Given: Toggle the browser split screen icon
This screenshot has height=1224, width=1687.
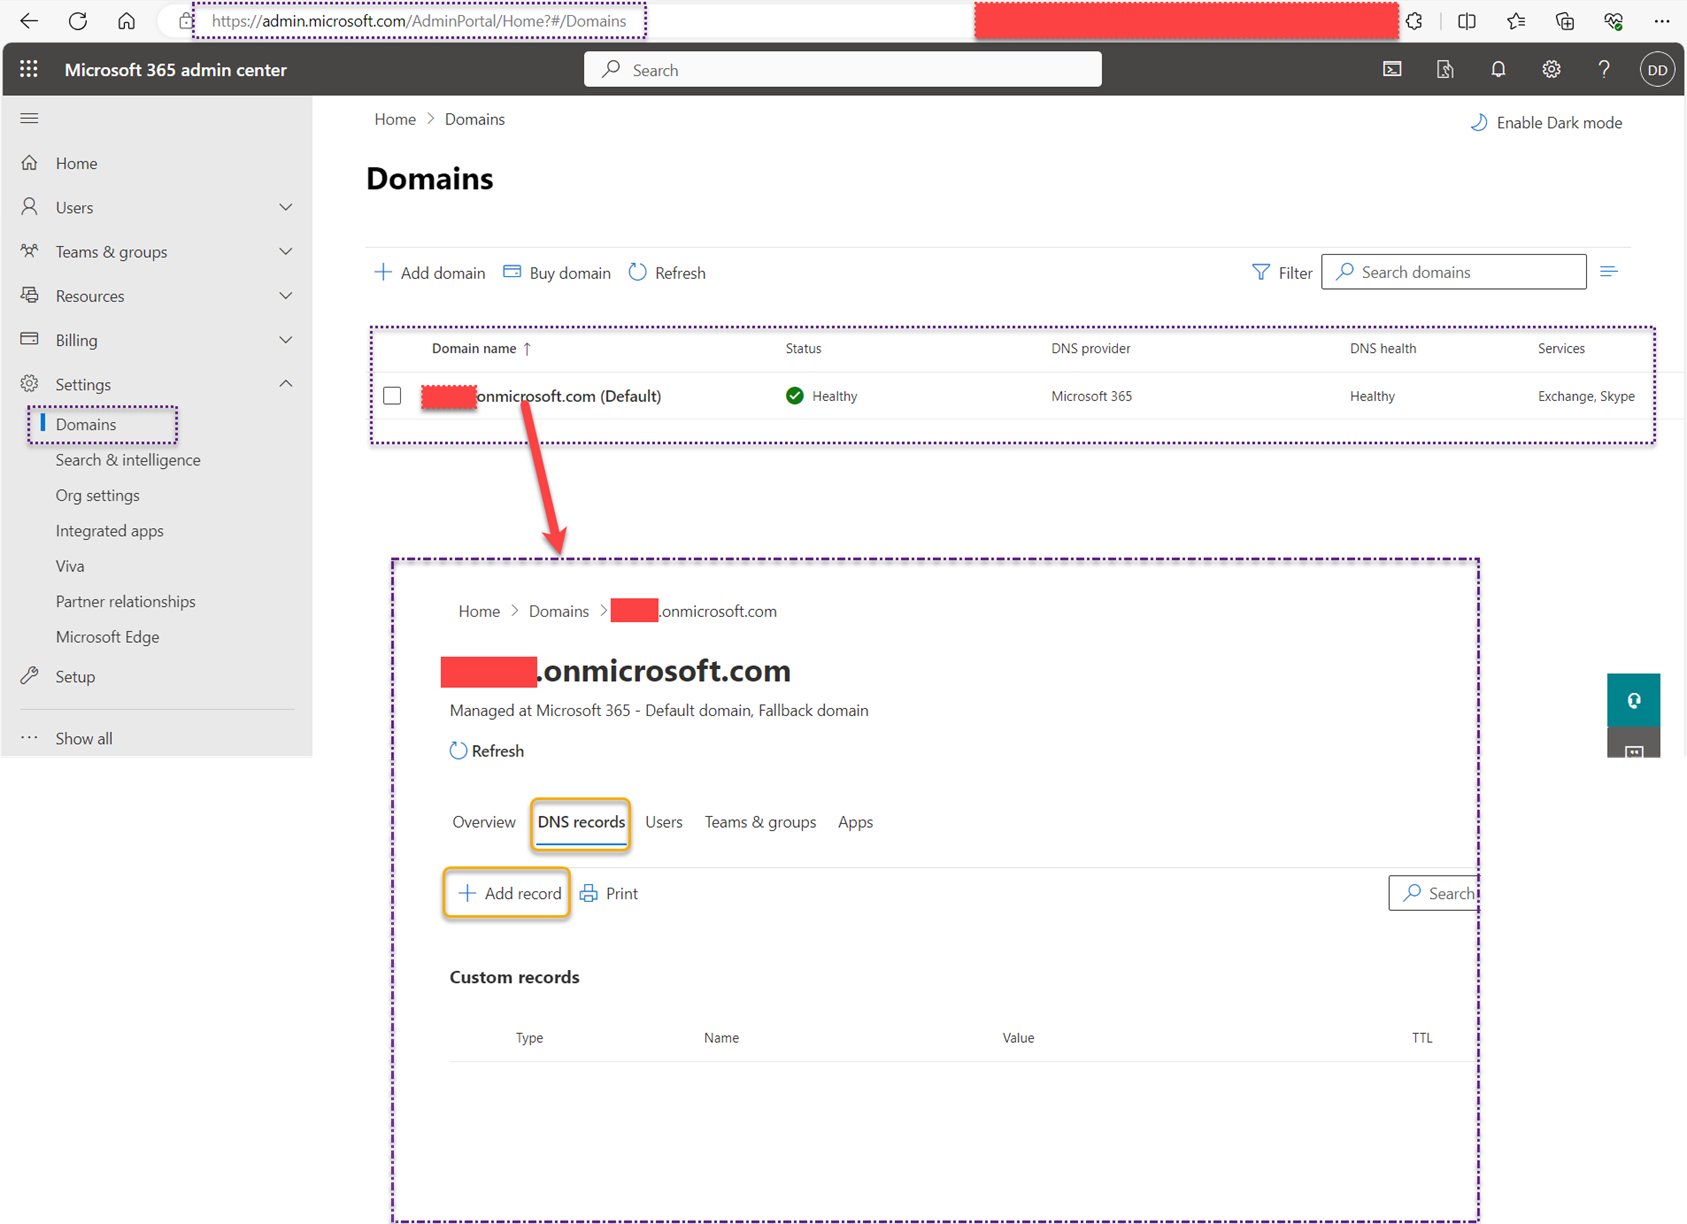Looking at the screenshot, I should coord(1466,21).
